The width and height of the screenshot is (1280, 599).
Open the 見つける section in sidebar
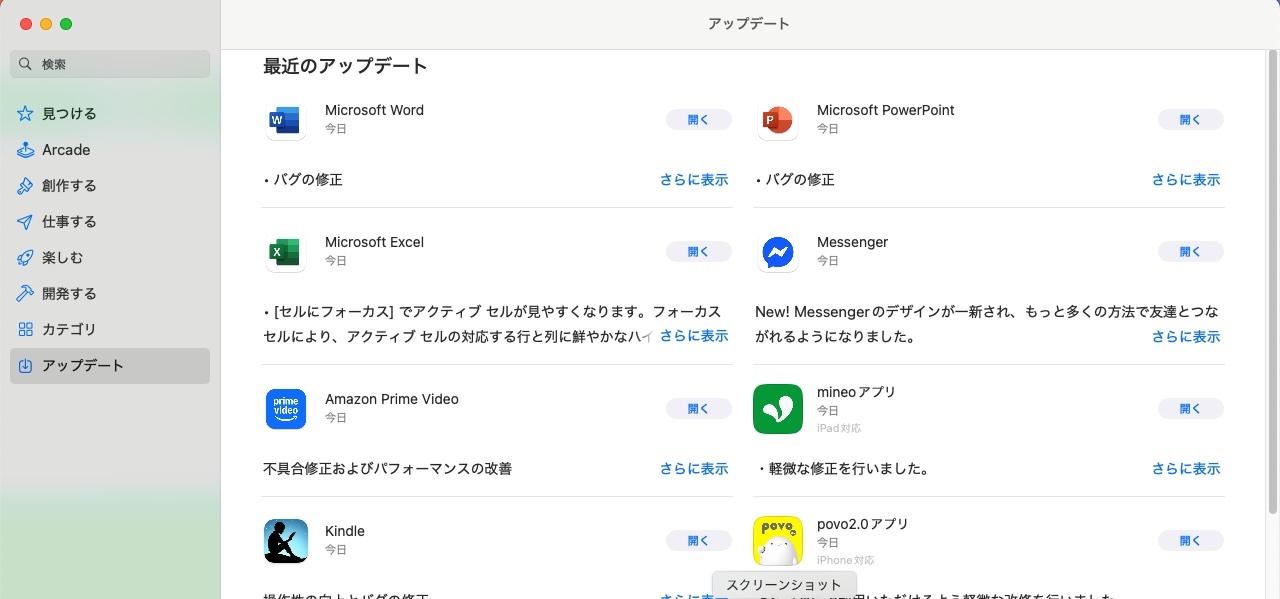click(69, 114)
